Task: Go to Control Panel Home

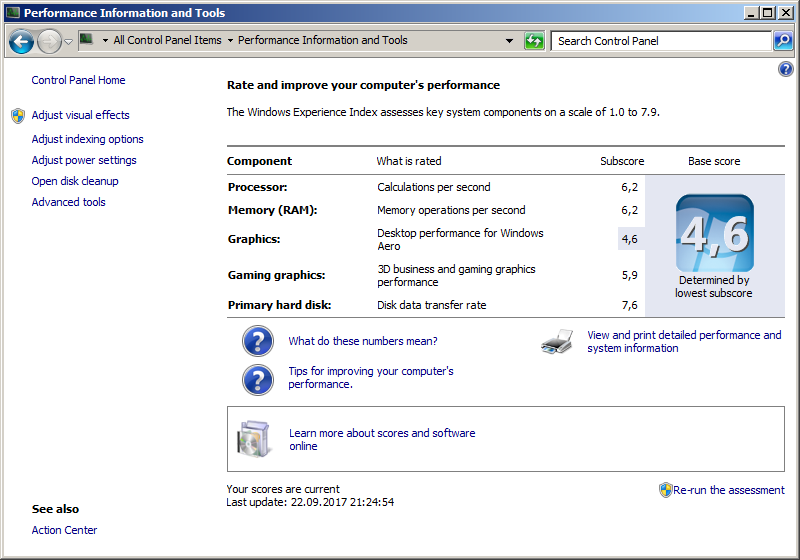Action: tap(78, 80)
